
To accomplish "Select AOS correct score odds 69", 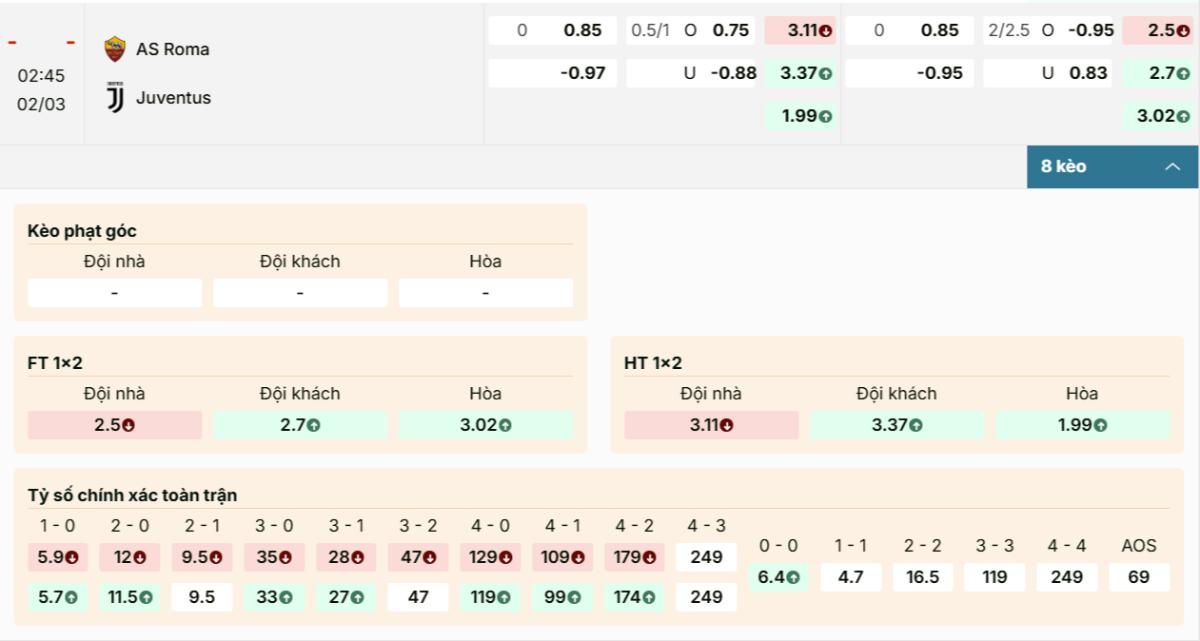I will 1138,577.
